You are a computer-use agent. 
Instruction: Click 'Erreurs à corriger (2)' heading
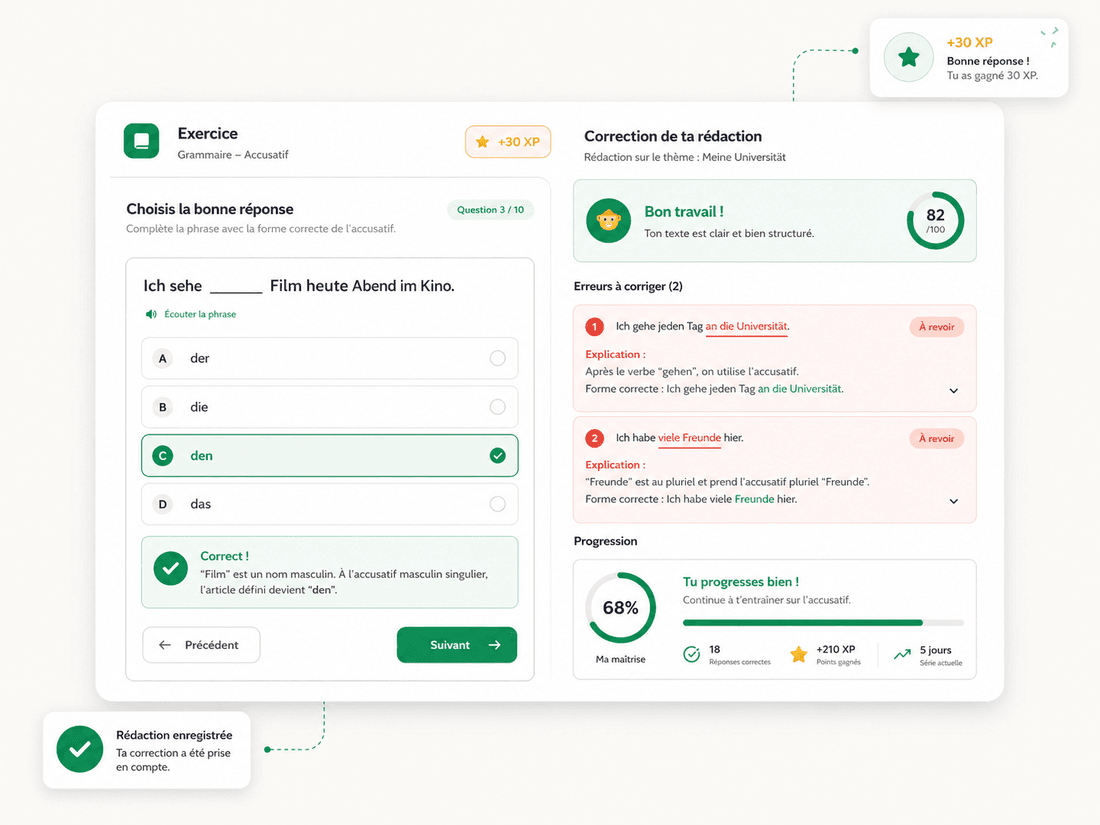(628, 286)
